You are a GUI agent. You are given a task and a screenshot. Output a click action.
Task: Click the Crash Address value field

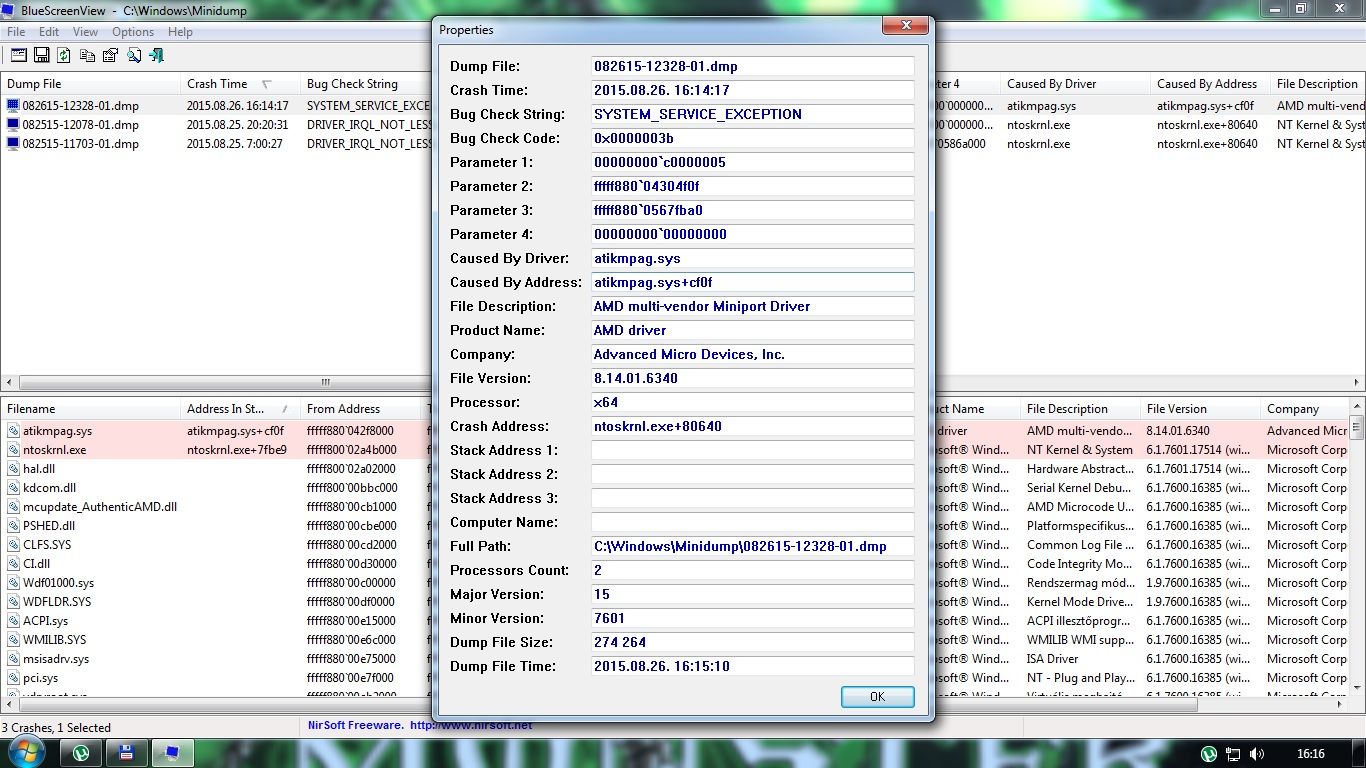point(753,426)
